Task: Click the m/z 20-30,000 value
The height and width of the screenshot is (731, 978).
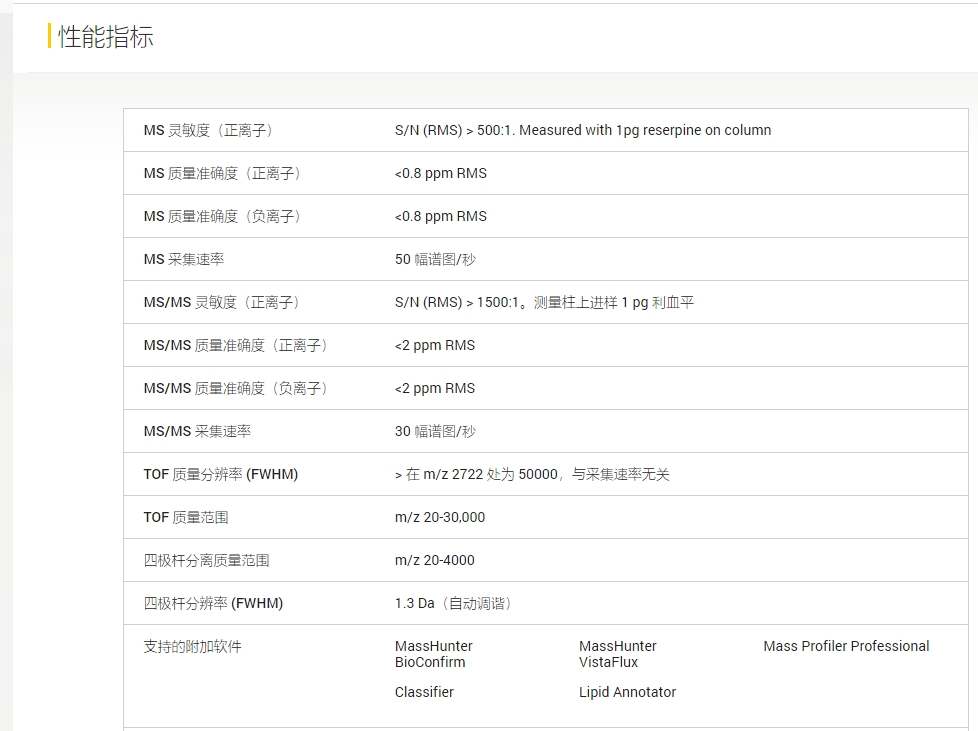Action: [440, 518]
